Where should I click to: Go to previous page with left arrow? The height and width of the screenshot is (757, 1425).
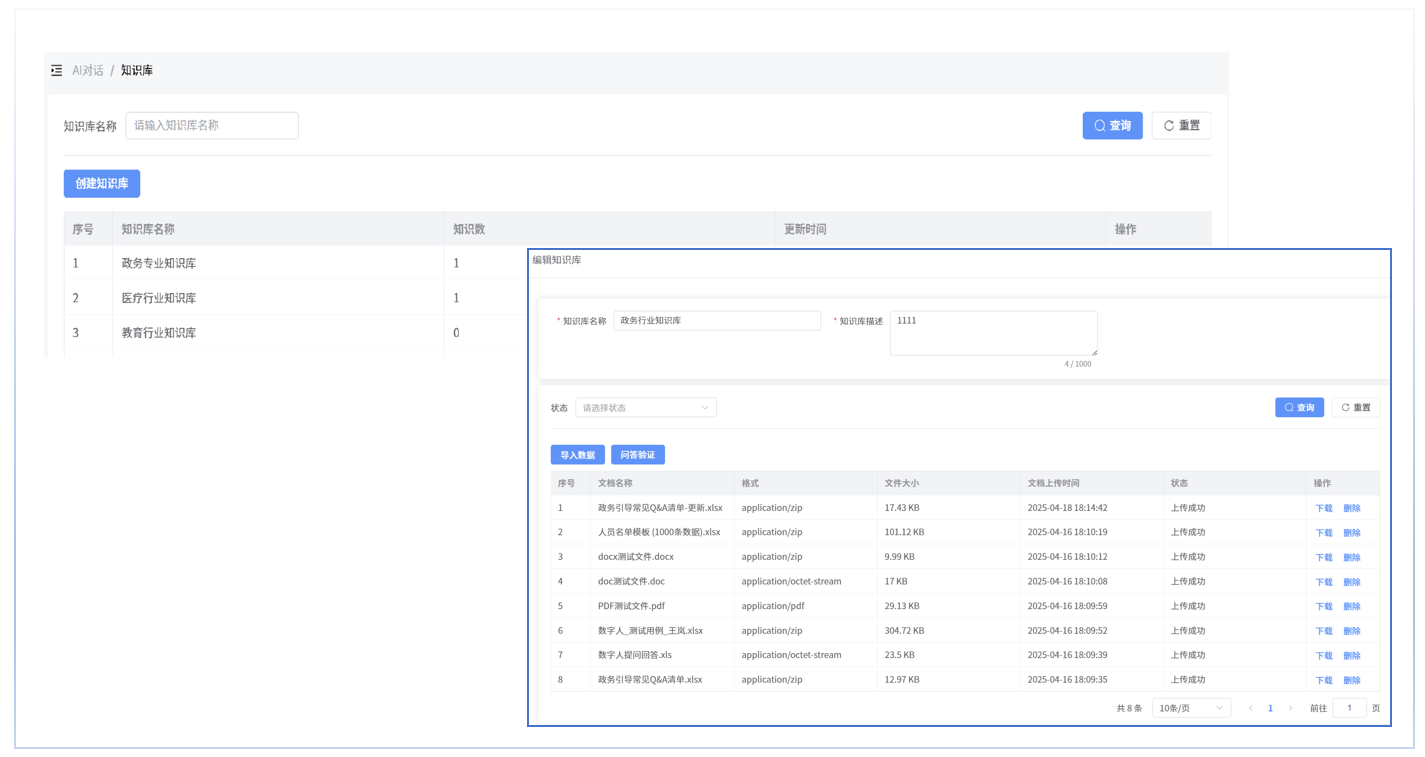(1250, 708)
